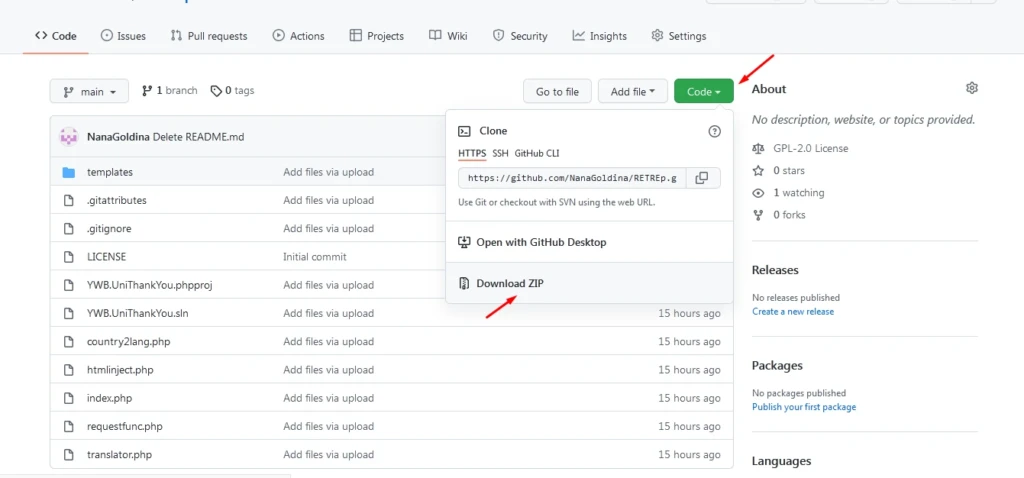
Task: Open the Initial commit message link
Action: pos(315,257)
